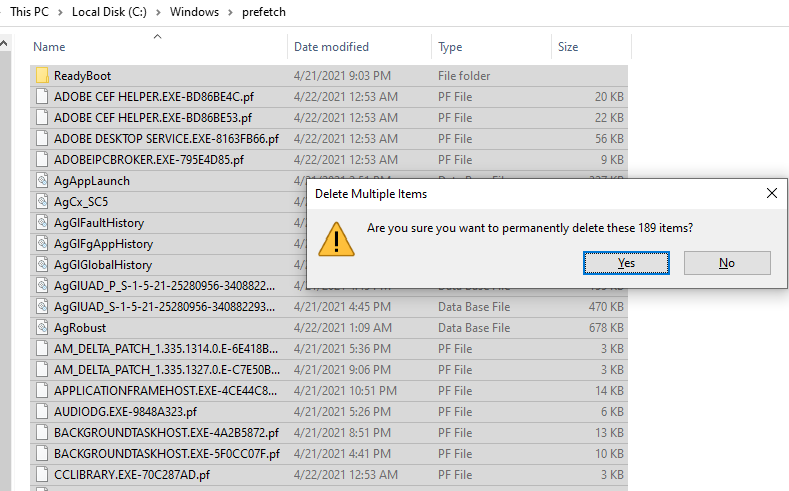Click icon of AgGlUAD_P_S-1-5-21 file
The width and height of the screenshot is (789, 491).
tap(42, 286)
